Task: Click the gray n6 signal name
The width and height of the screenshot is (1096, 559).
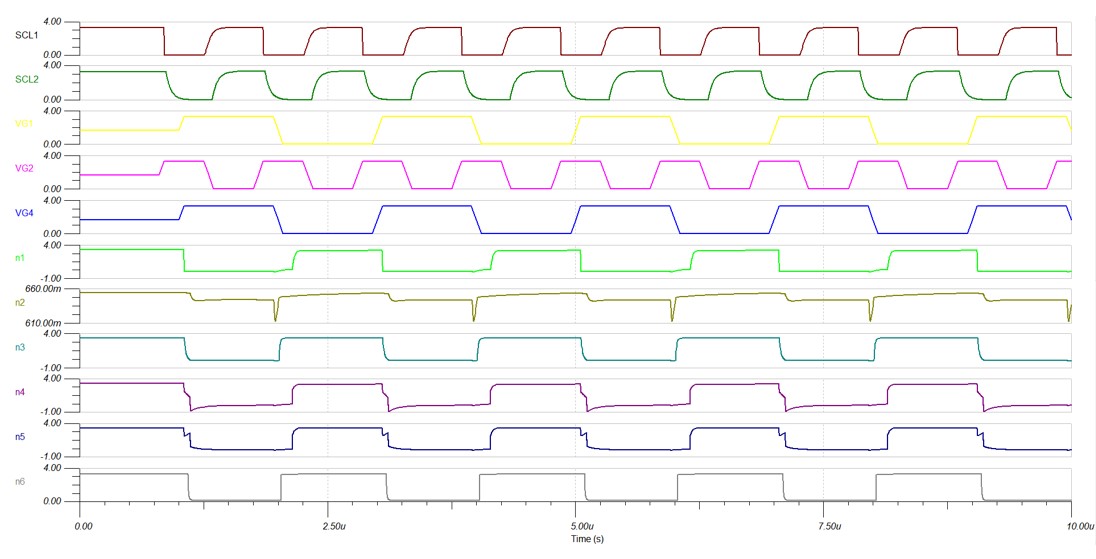Action: pos(20,481)
